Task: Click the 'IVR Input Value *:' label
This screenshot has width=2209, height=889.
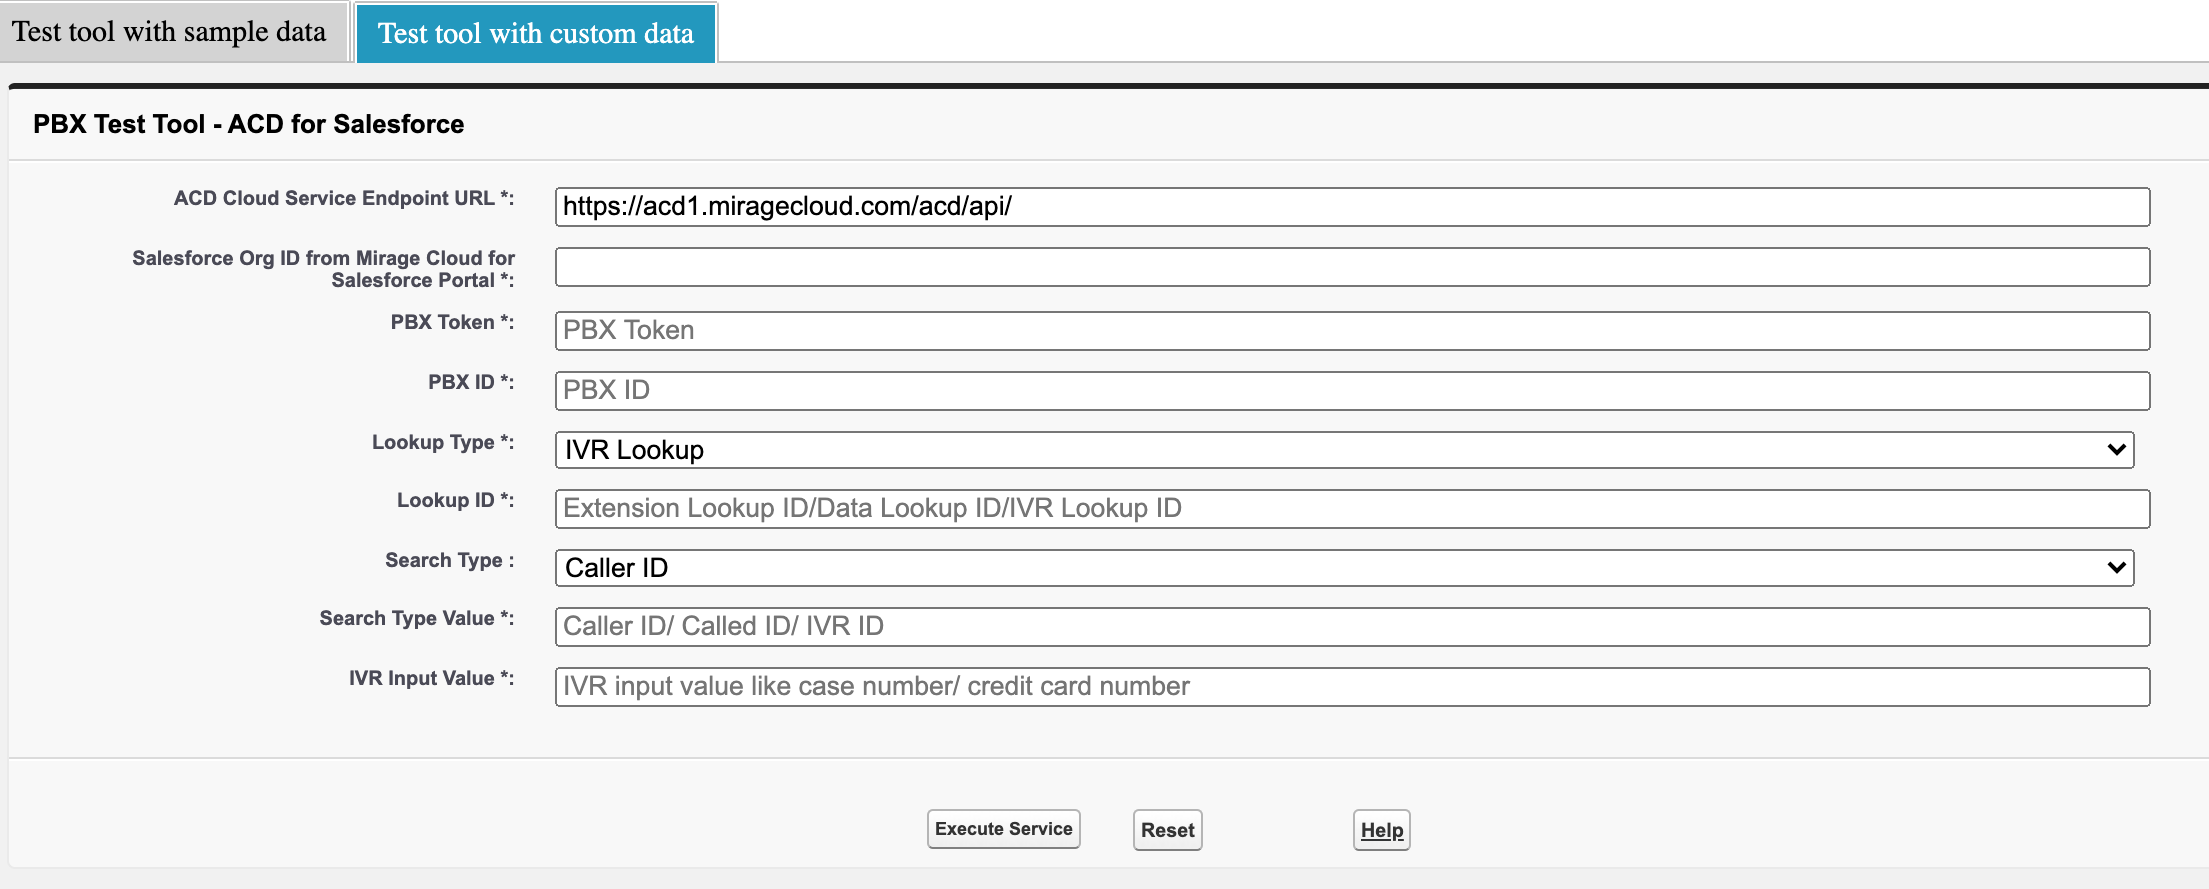Action: tap(432, 678)
